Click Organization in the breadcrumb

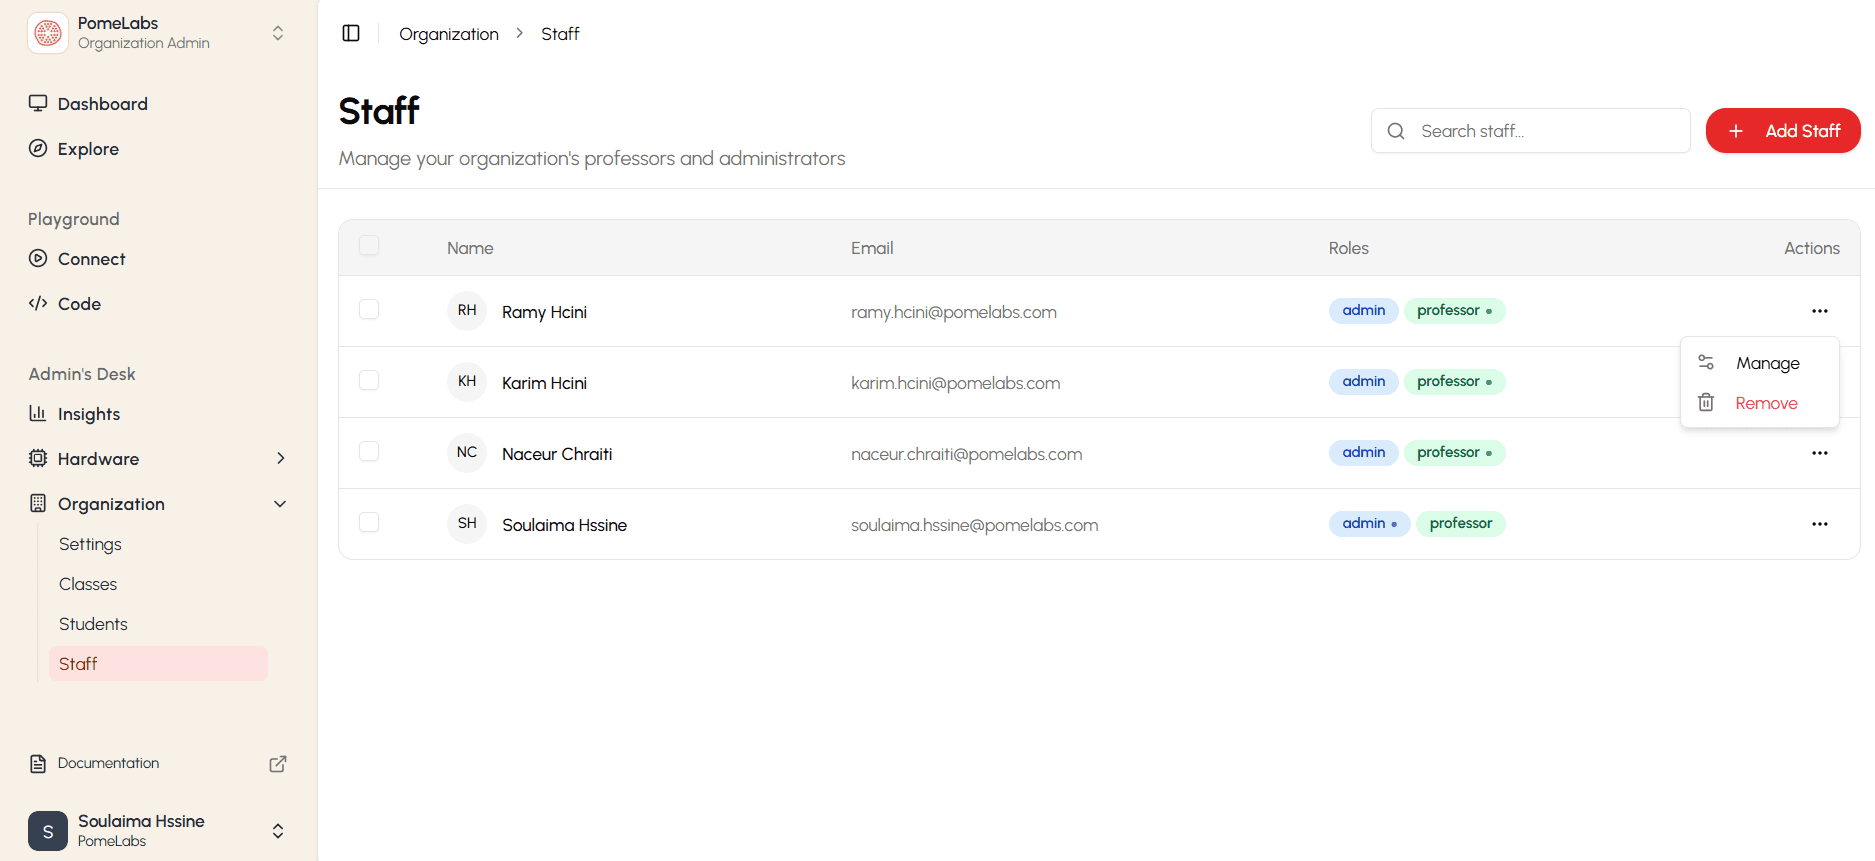pos(449,34)
